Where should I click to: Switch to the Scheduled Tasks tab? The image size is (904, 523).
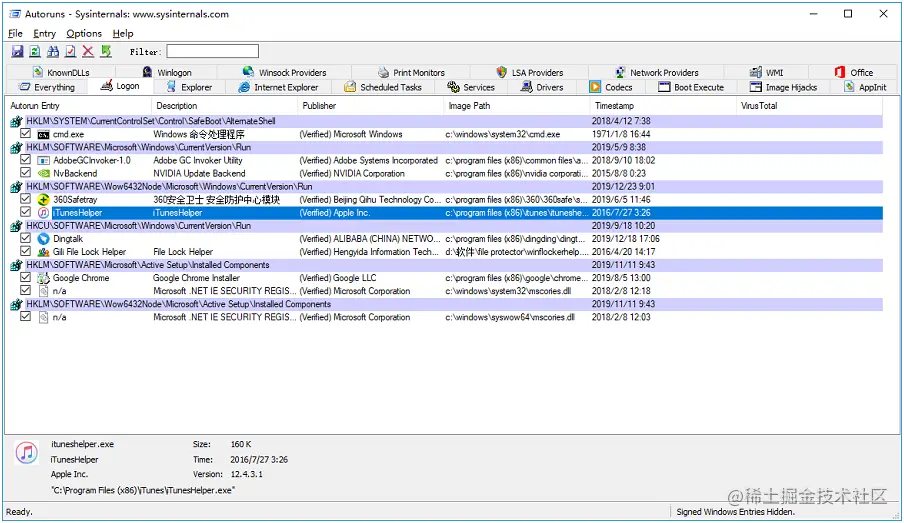click(383, 87)
